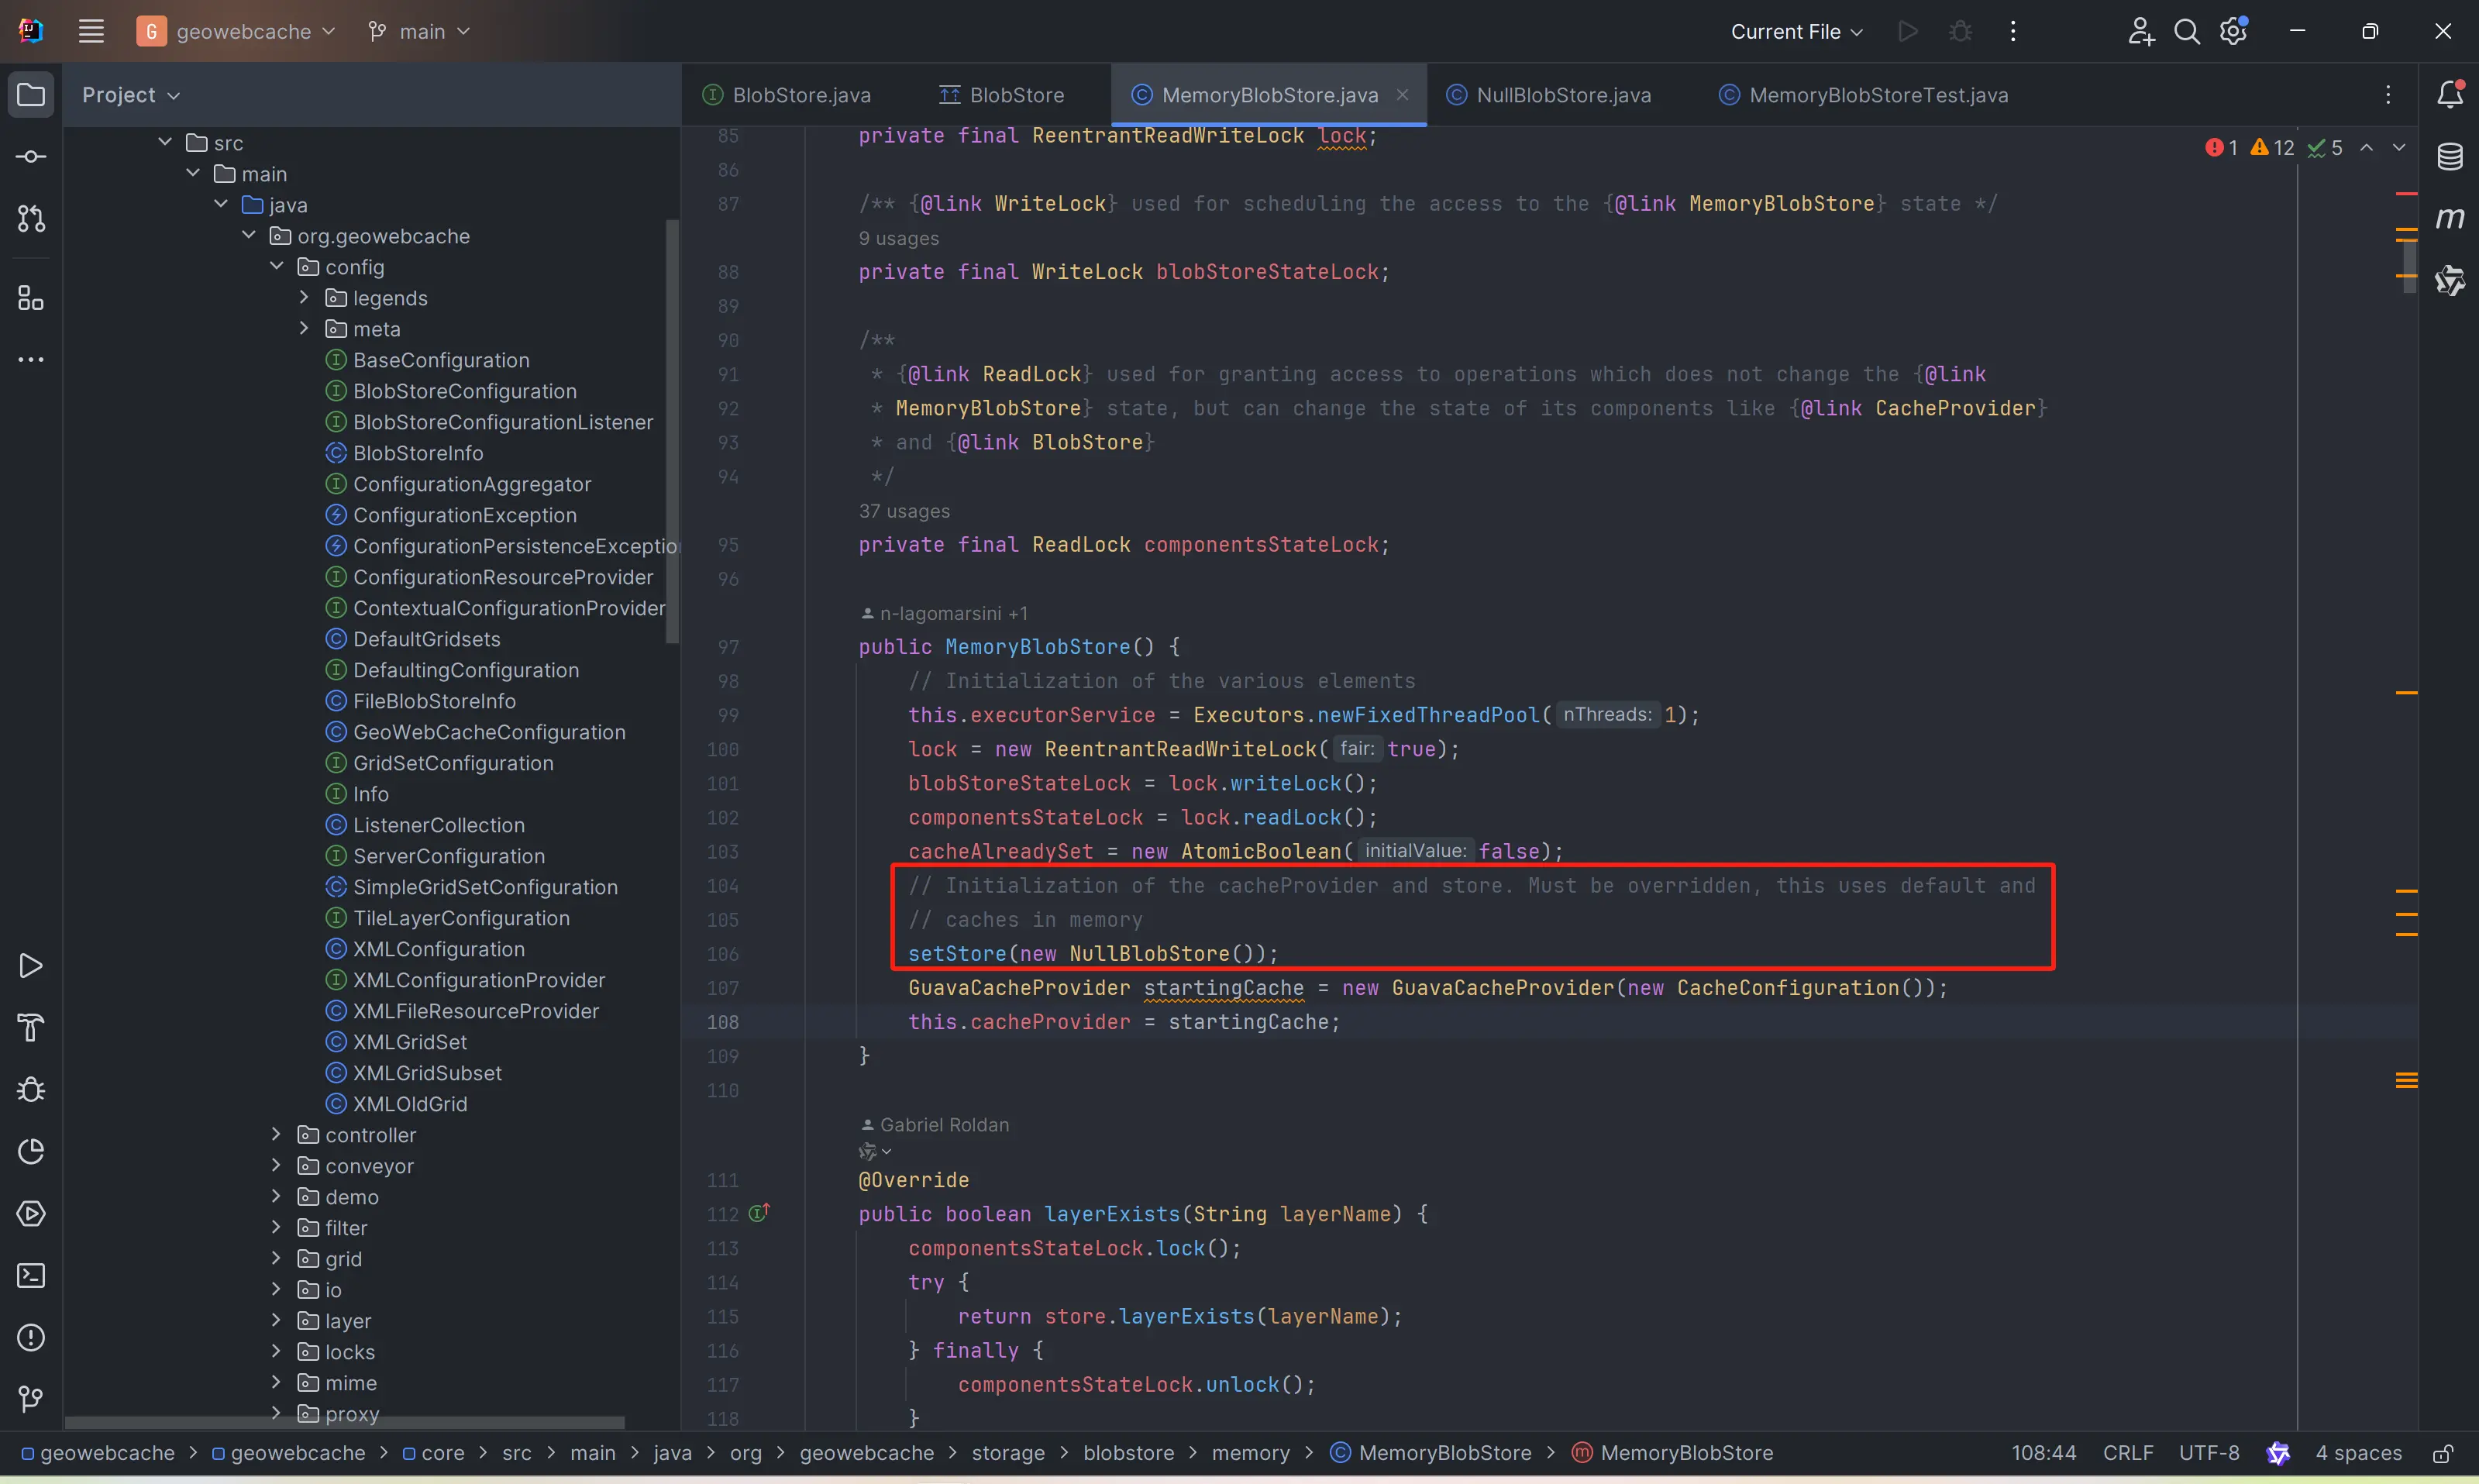The width and height of the screenshot is (2479, 1484).
Task: Click the CRLF line separator widget
Action: point(2128,1453)
